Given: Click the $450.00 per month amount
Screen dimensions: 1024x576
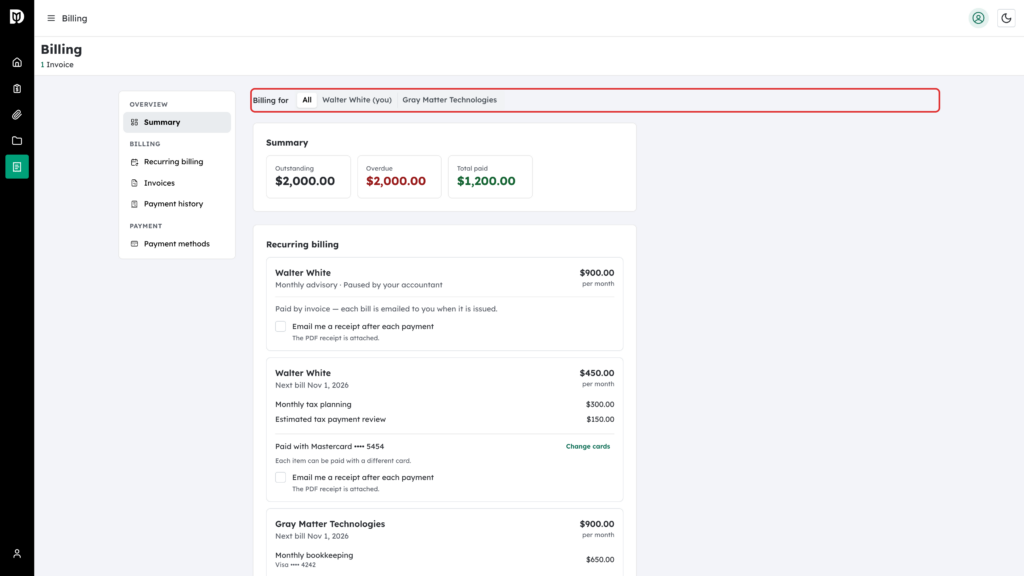Looking at the screenshot, I should [597, 373].
